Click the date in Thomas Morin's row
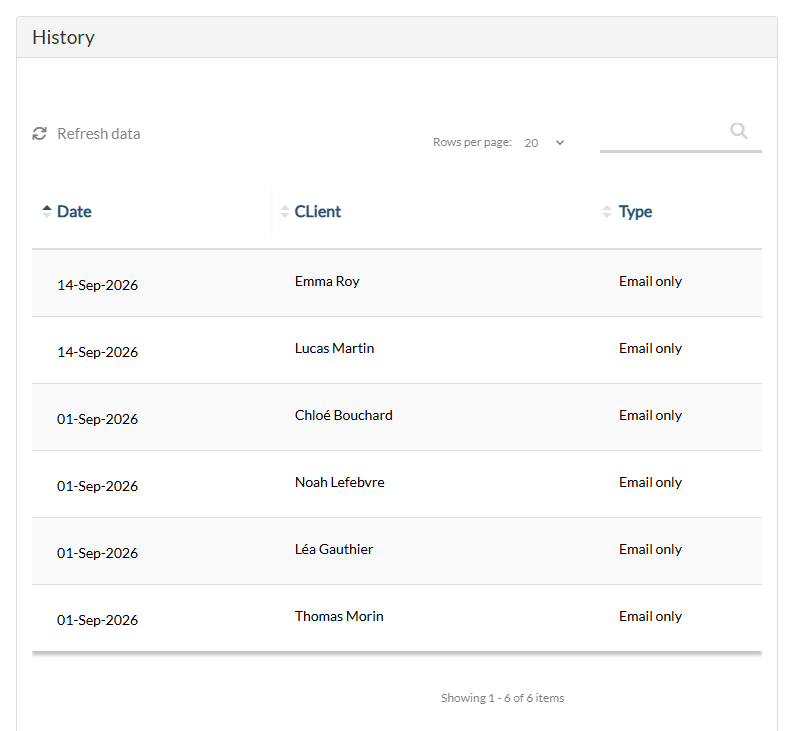 [97, 620]
